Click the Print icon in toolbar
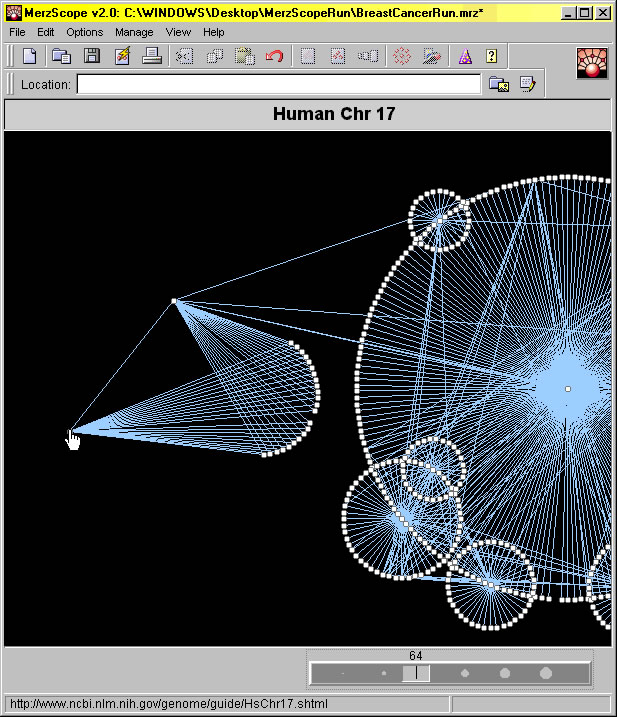Viewport: 617px width, 717px height. 152,56
